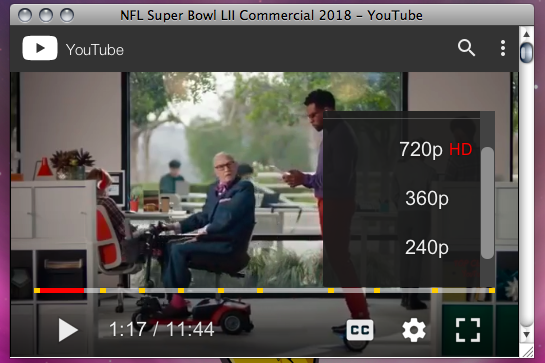Click the quality menu scrollbar thumb
Screen dimensions: 545x363
[488, 203]
